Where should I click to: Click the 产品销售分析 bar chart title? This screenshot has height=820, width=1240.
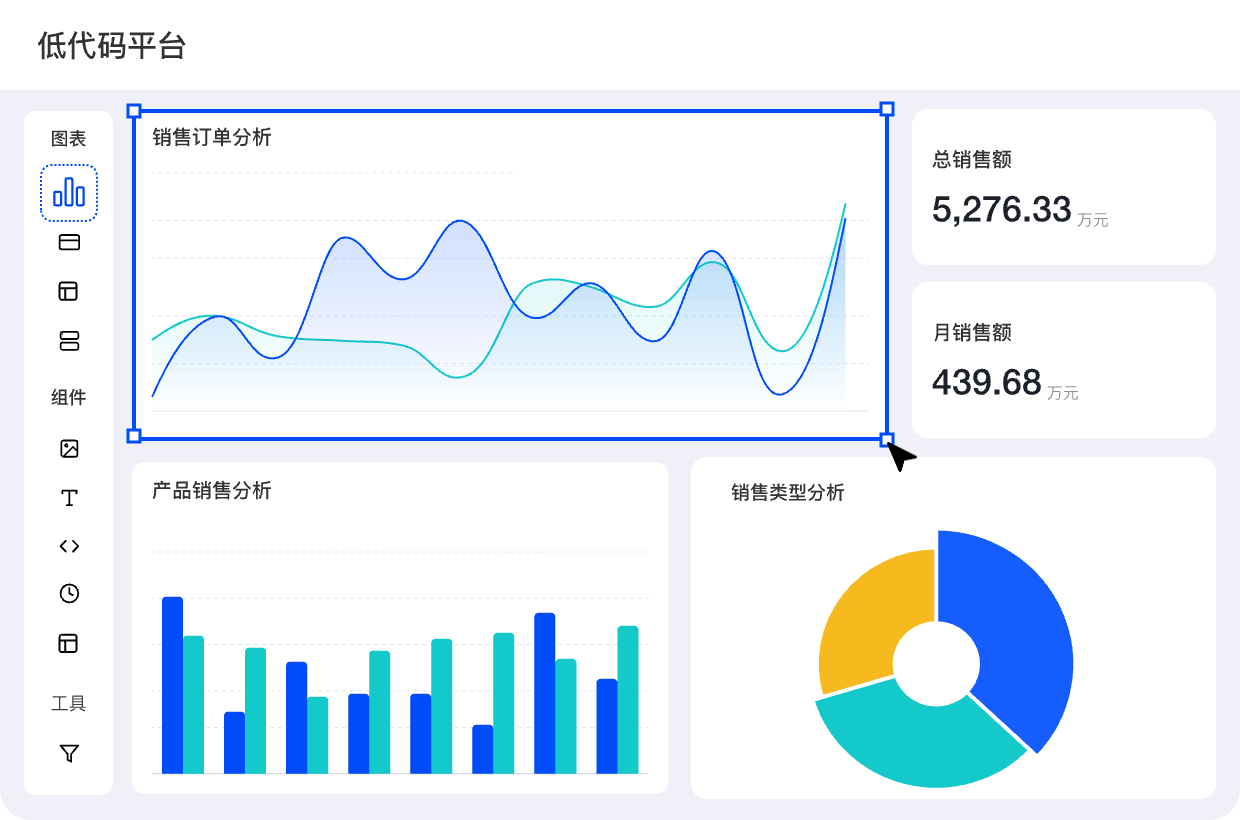click(212, 491)
